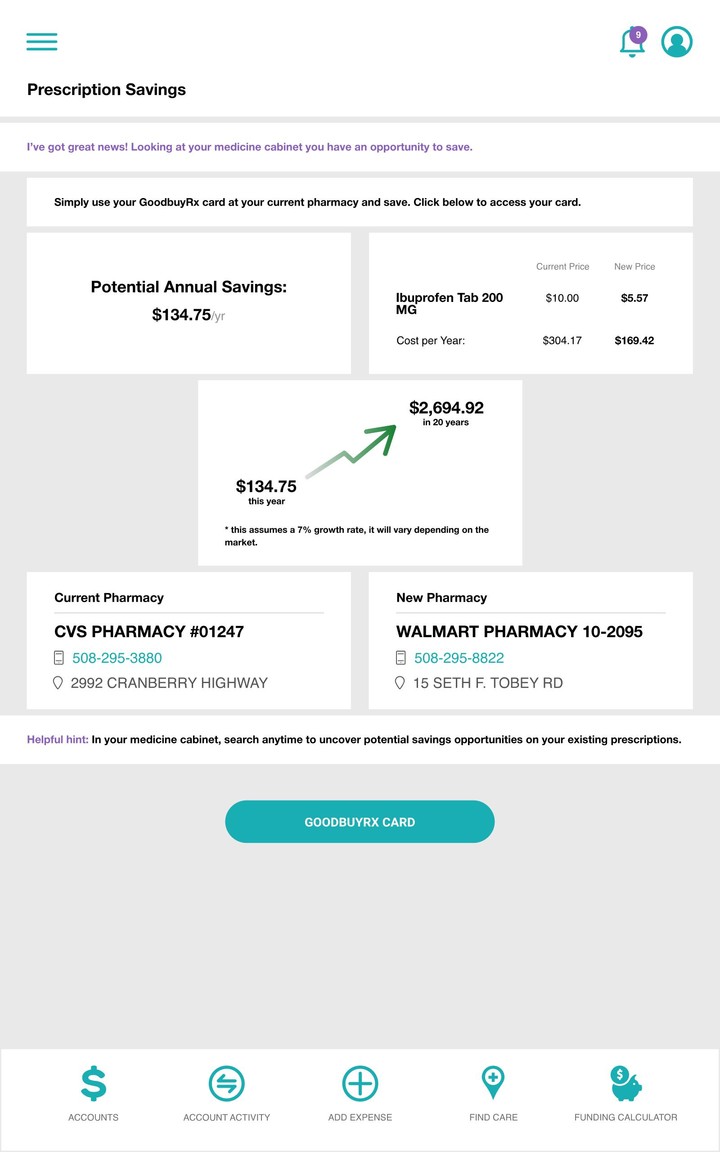This screenshot has width=720, height=1152.
Task: Switch to the Find Care tab label
Action: pos(493,1117)
